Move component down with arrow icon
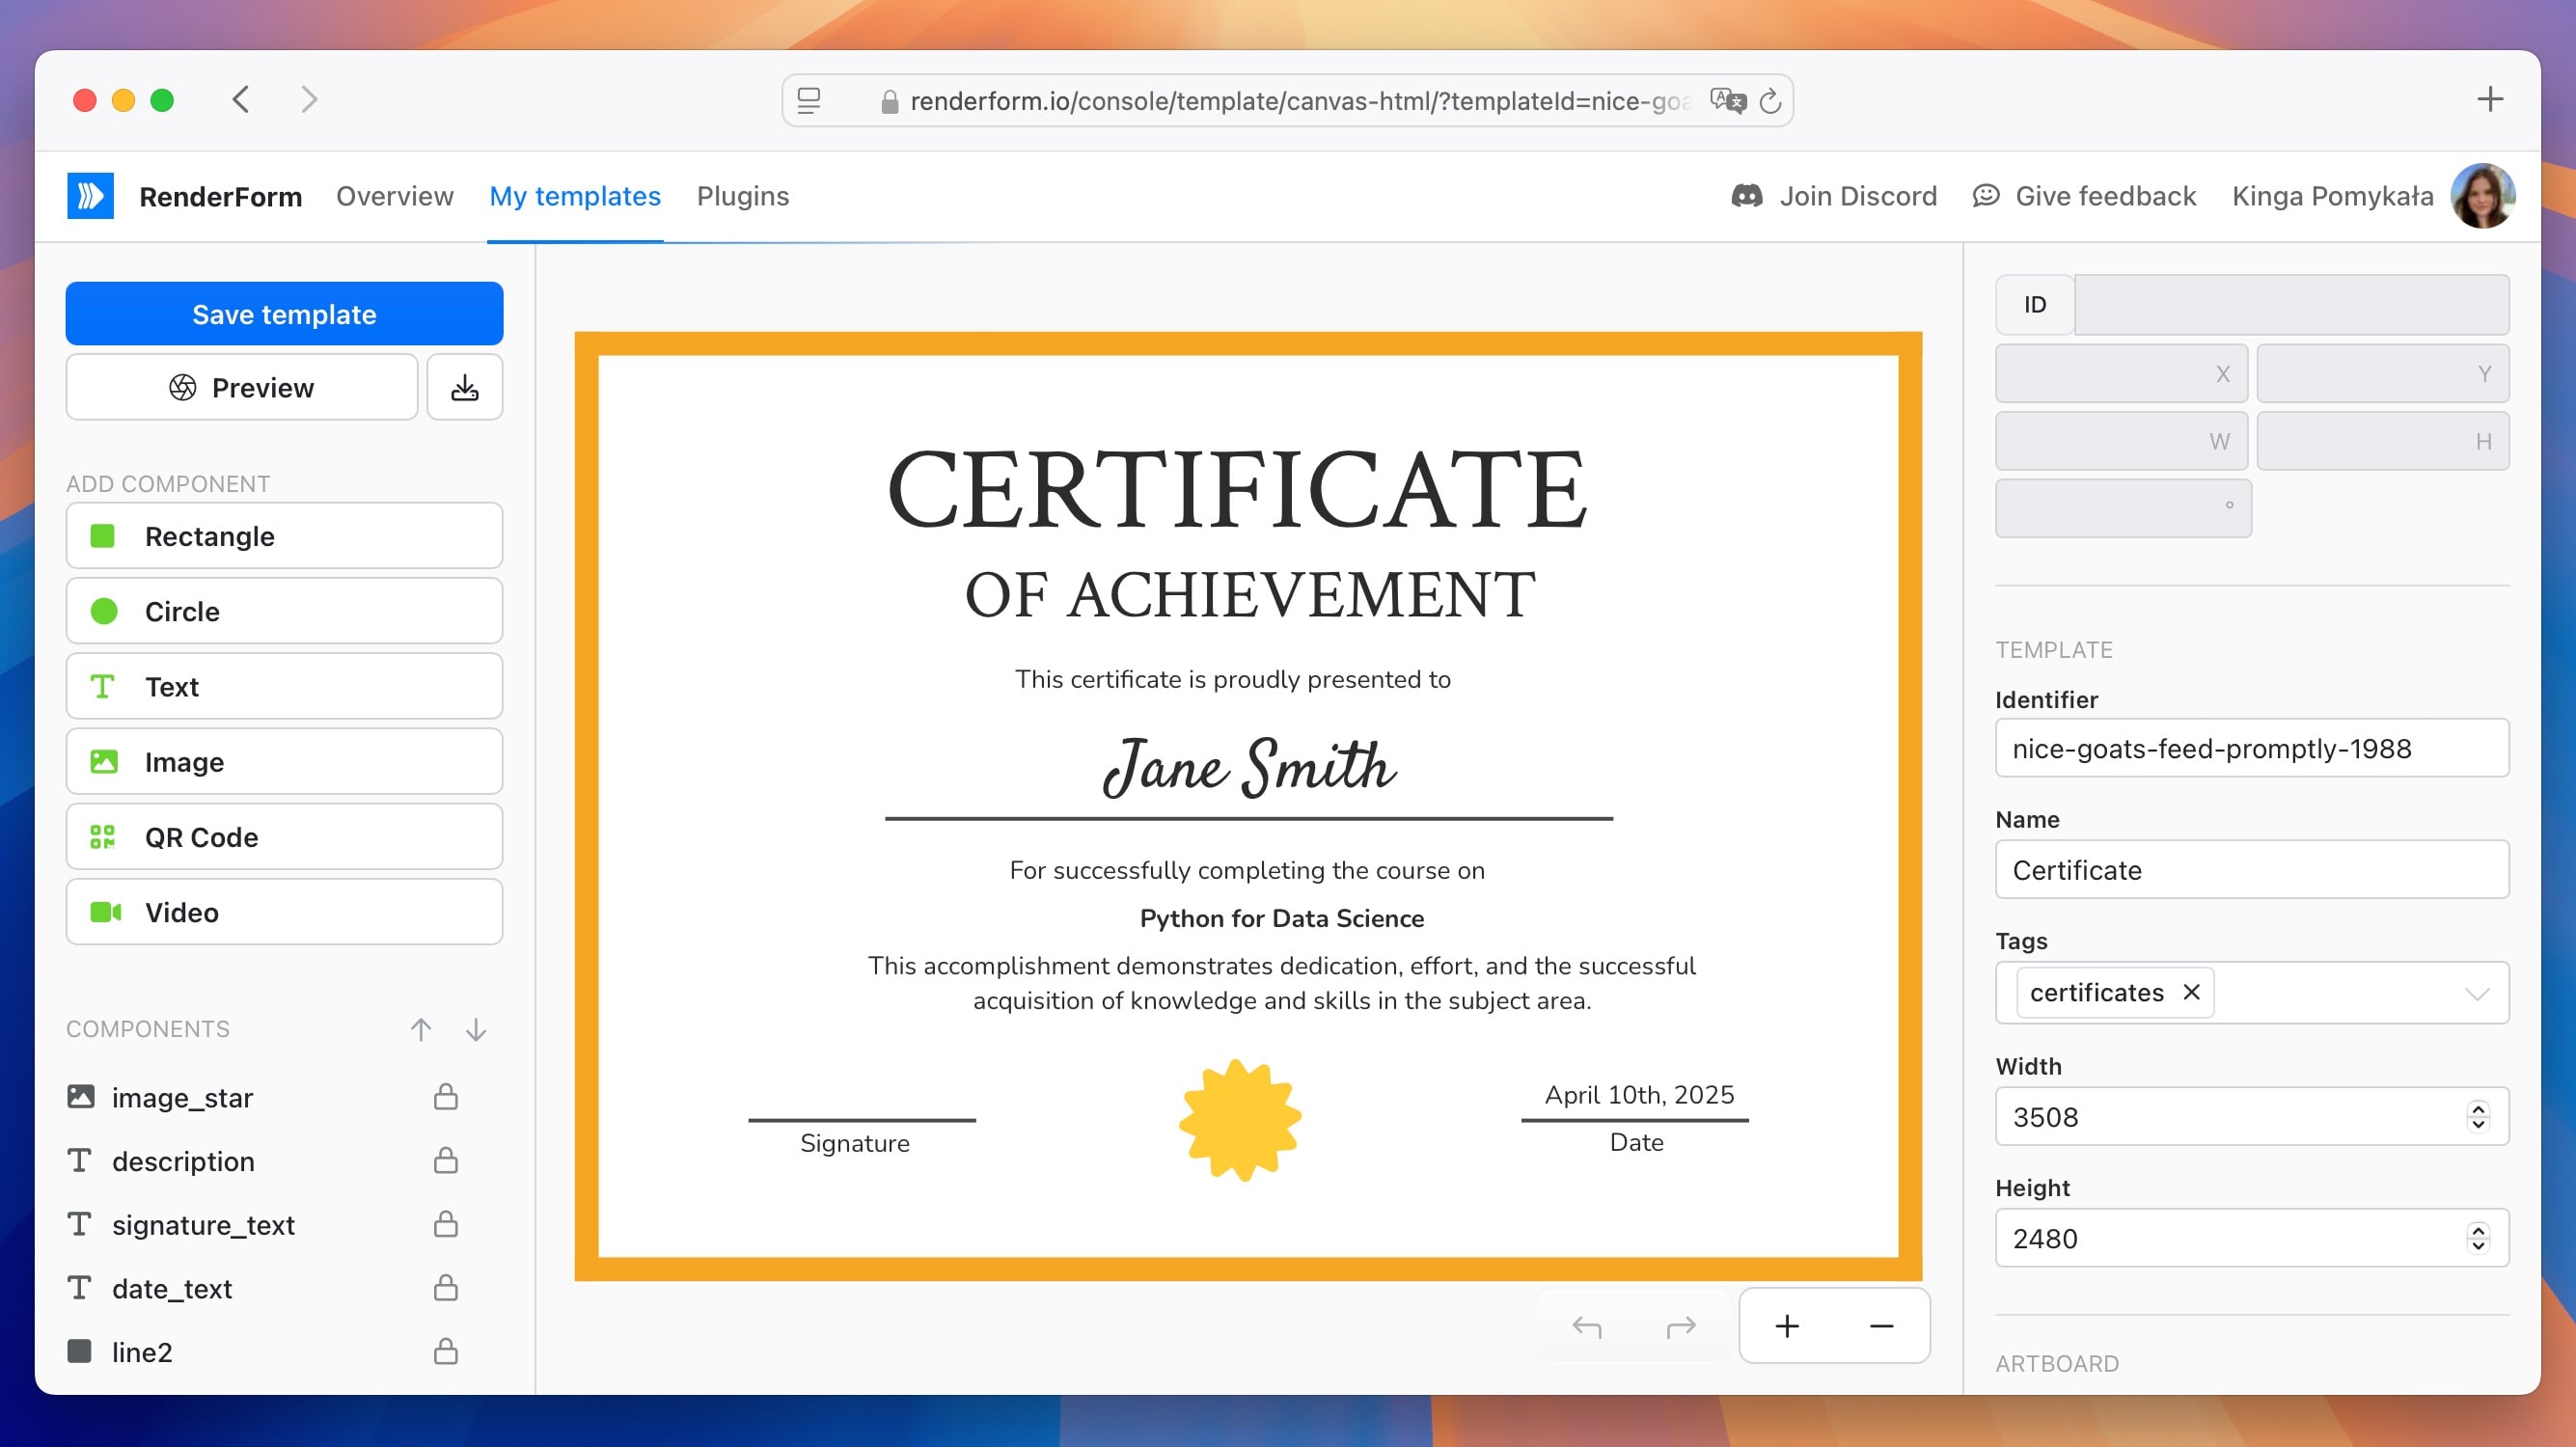Image resolution: width=2576 pixels, height=1447 pixels. coord(476,1029)
